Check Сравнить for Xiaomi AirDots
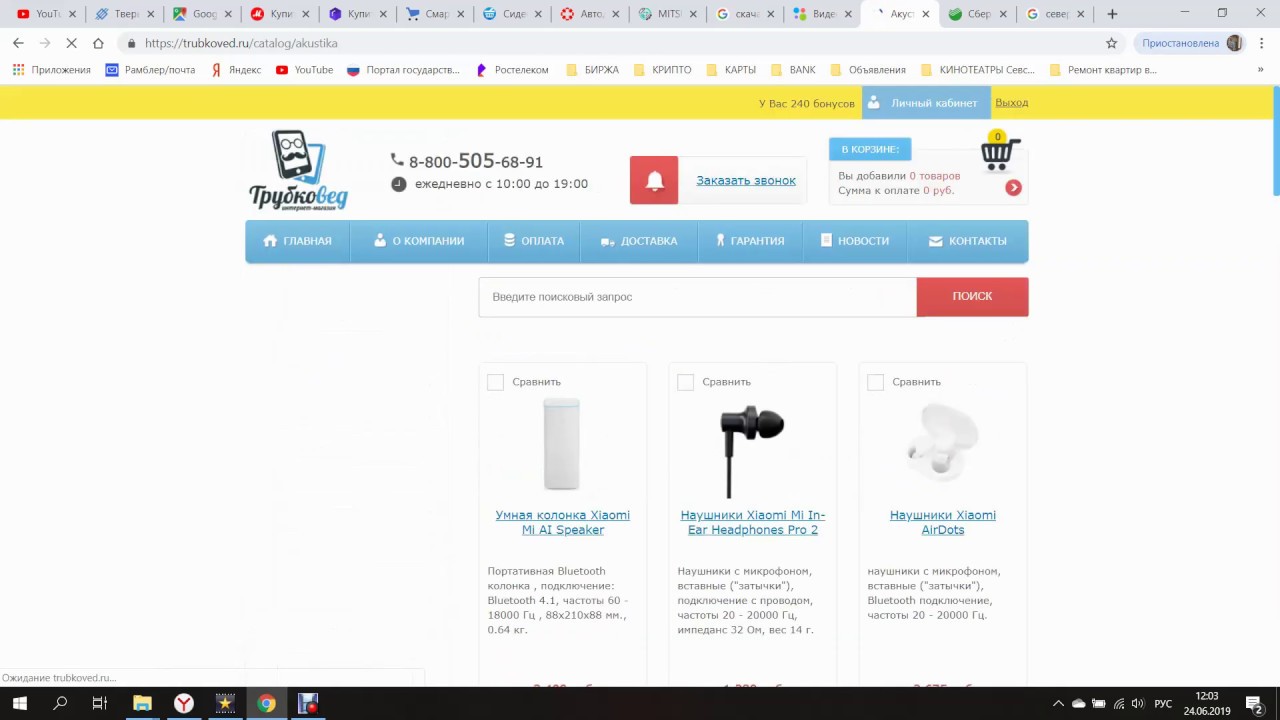The image size is (1280, 720). 875,382
